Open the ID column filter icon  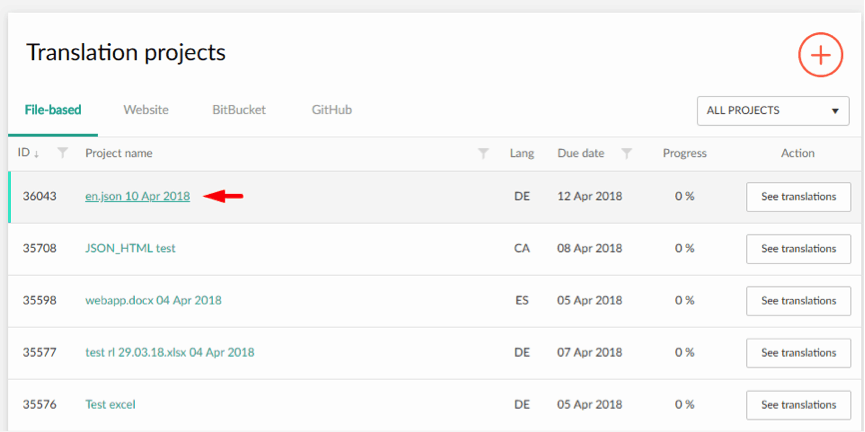click(x=63, y=153)
